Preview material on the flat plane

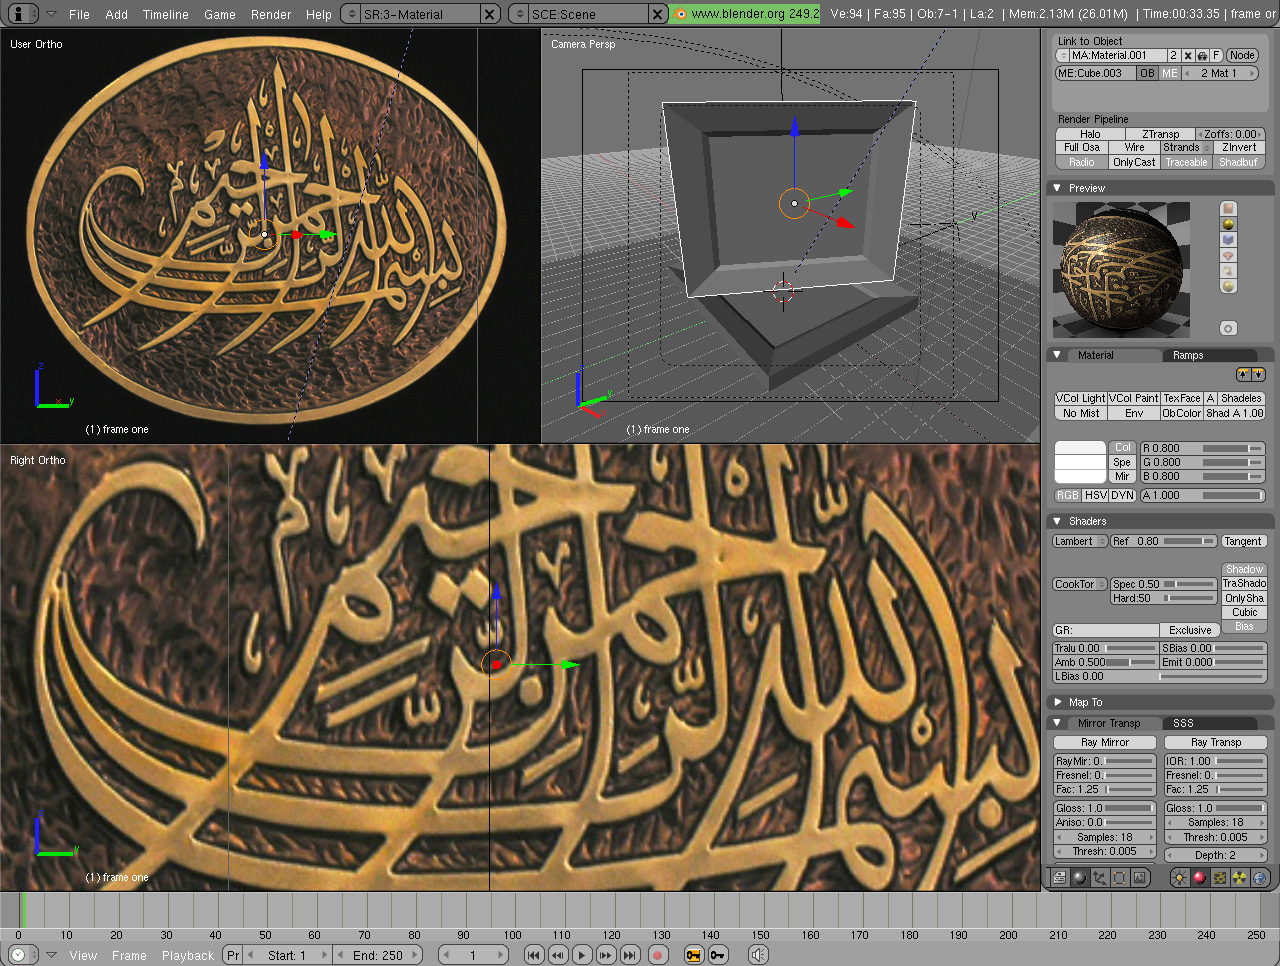(x=1228, y=208)
